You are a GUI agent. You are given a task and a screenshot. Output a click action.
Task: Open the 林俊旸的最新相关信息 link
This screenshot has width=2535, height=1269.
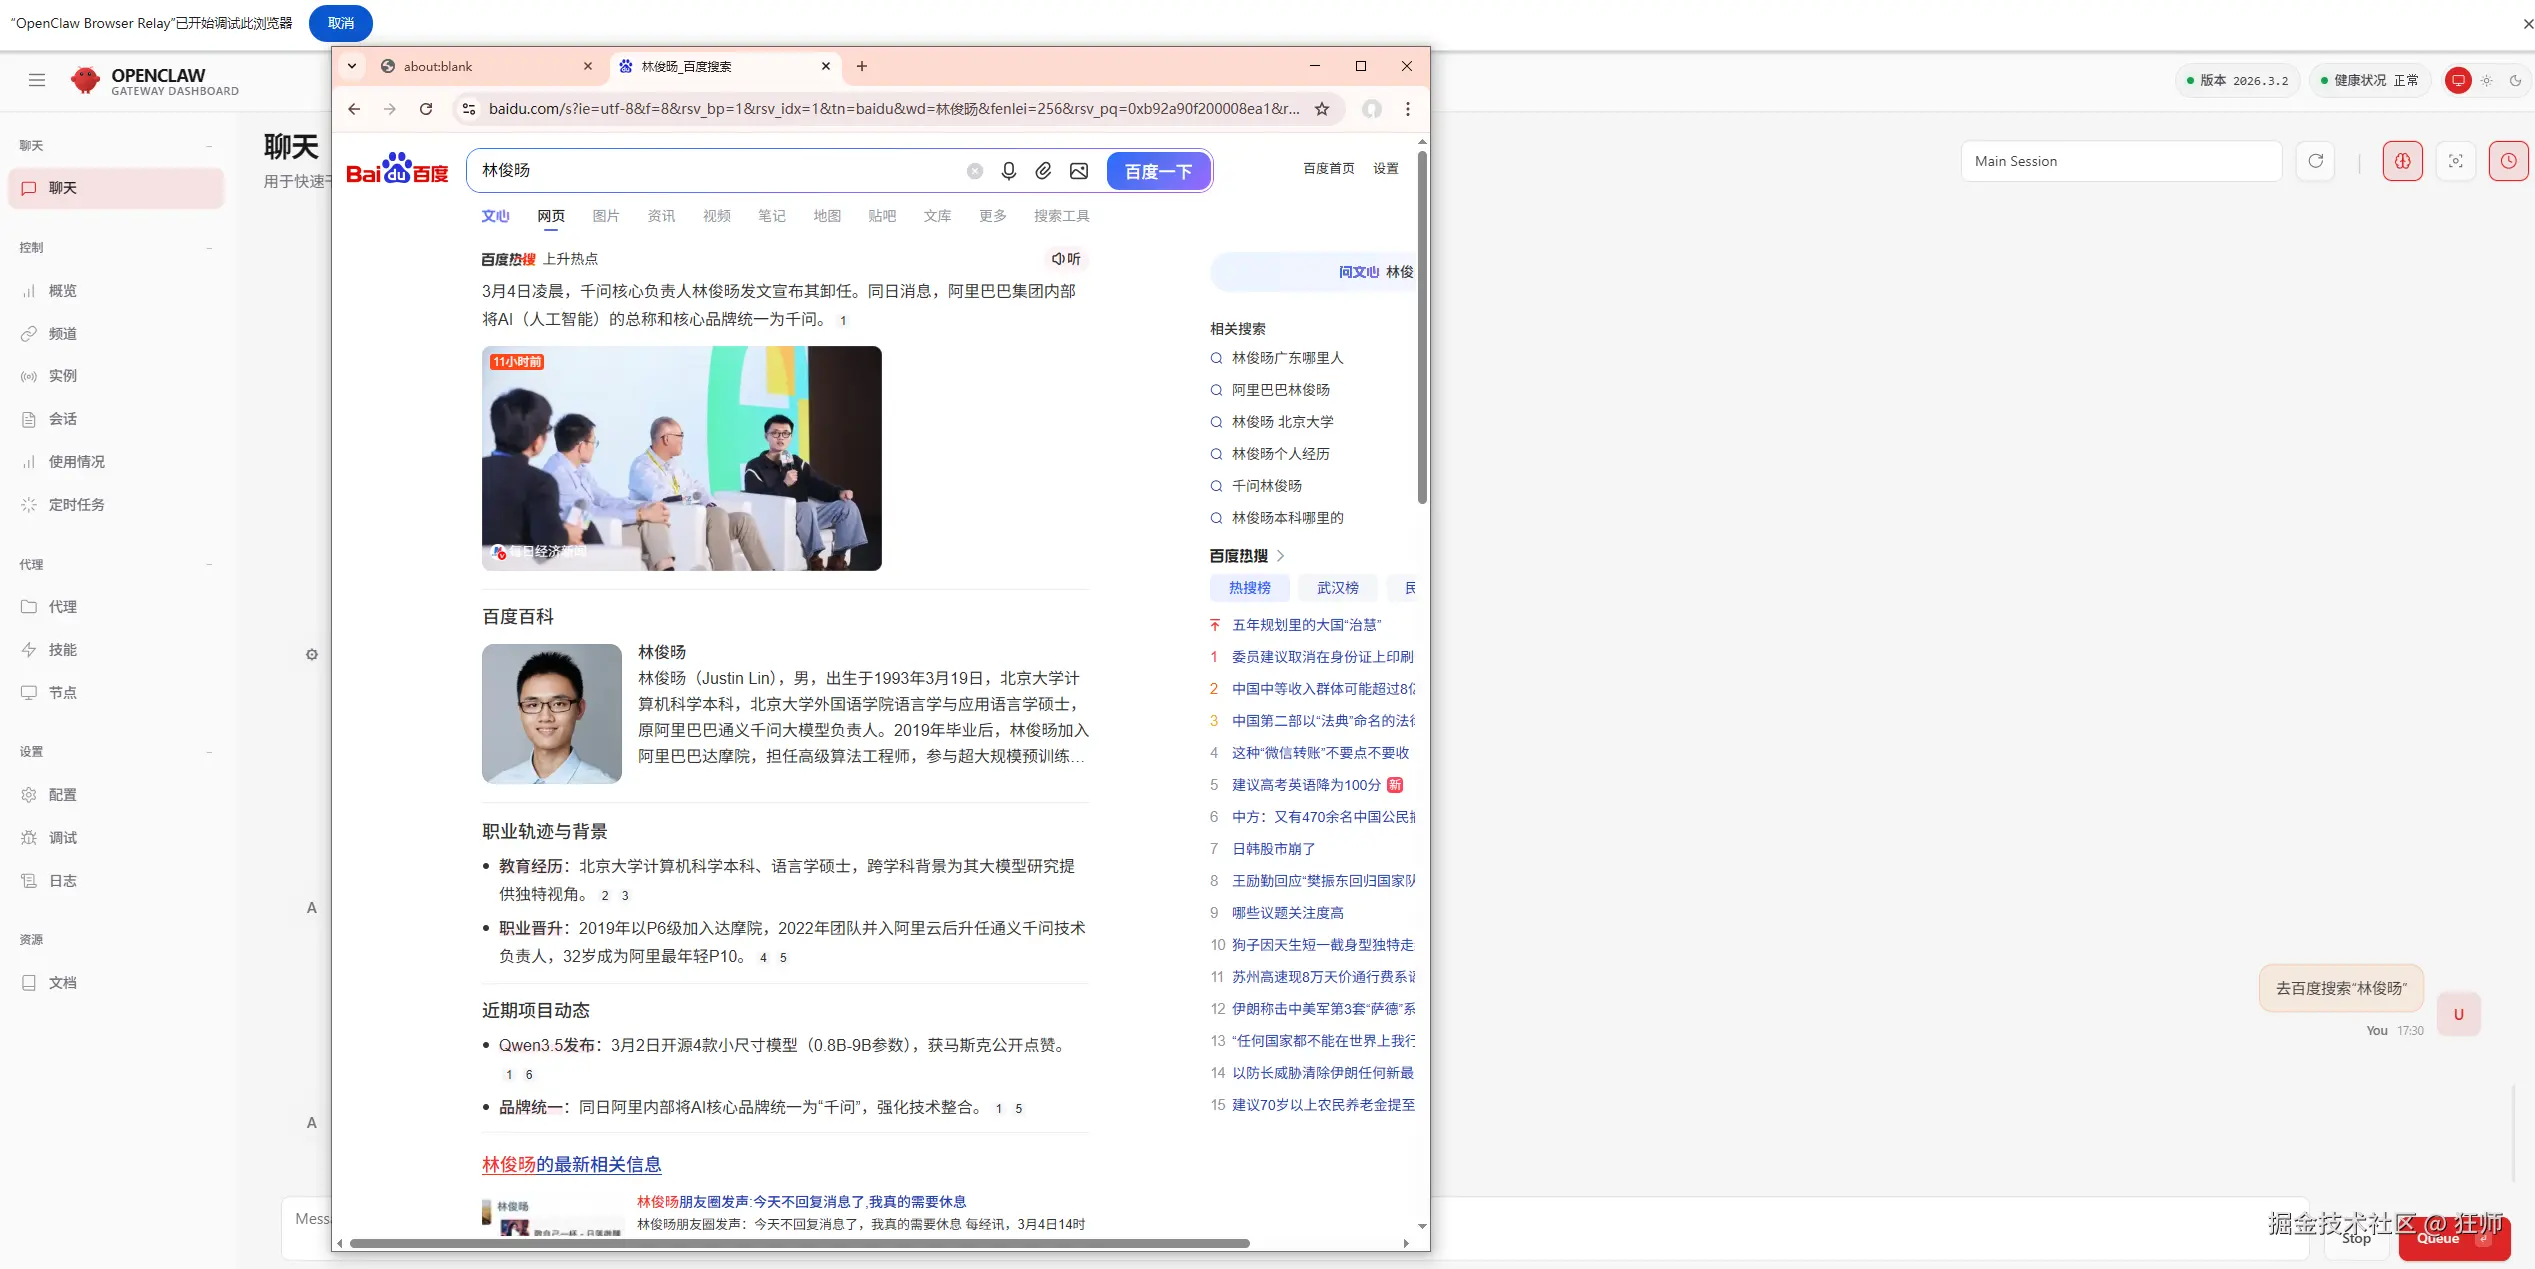[x=571, y=1164]
